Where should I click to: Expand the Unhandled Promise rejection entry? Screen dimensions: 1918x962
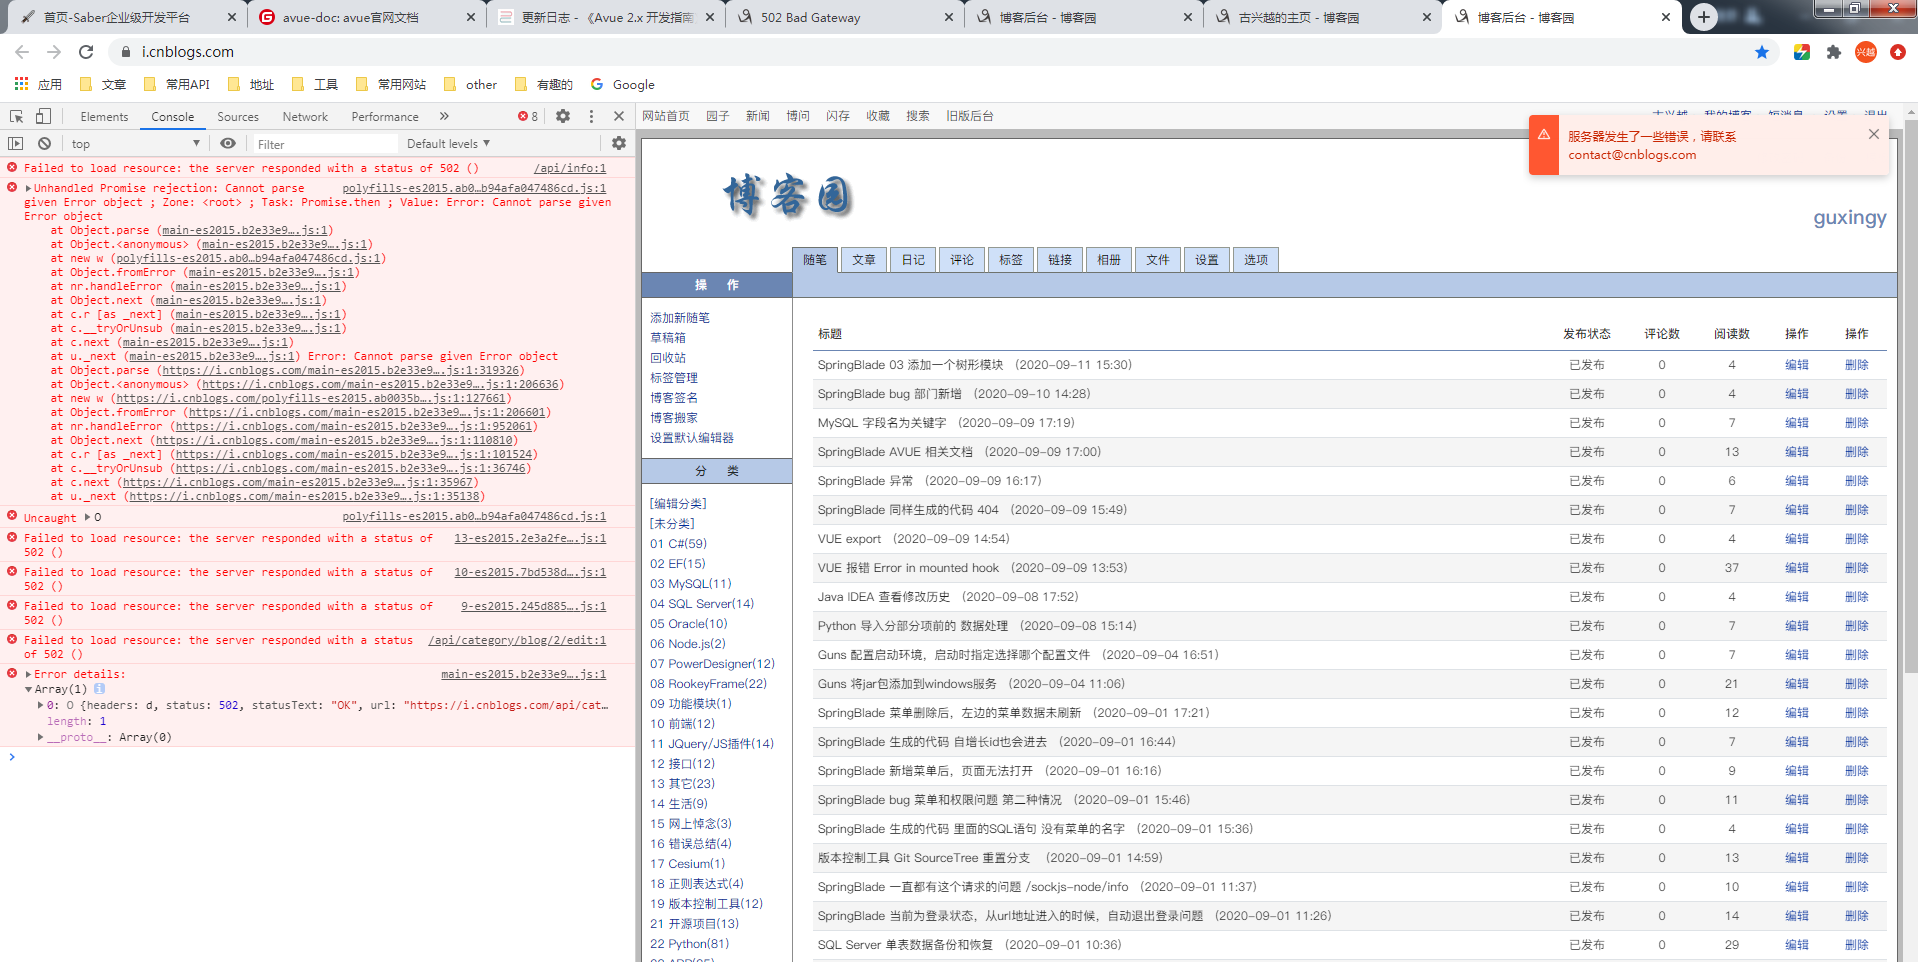29,188
